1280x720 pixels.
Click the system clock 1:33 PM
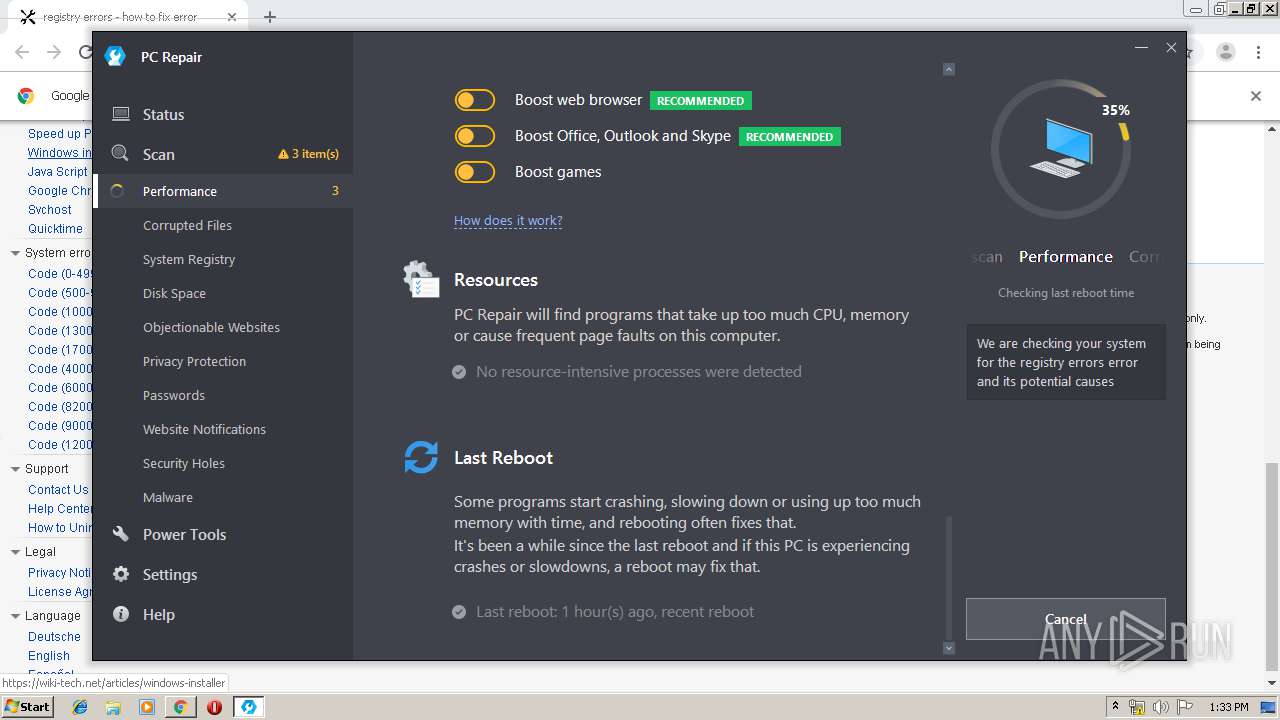tap(1228, 707)
